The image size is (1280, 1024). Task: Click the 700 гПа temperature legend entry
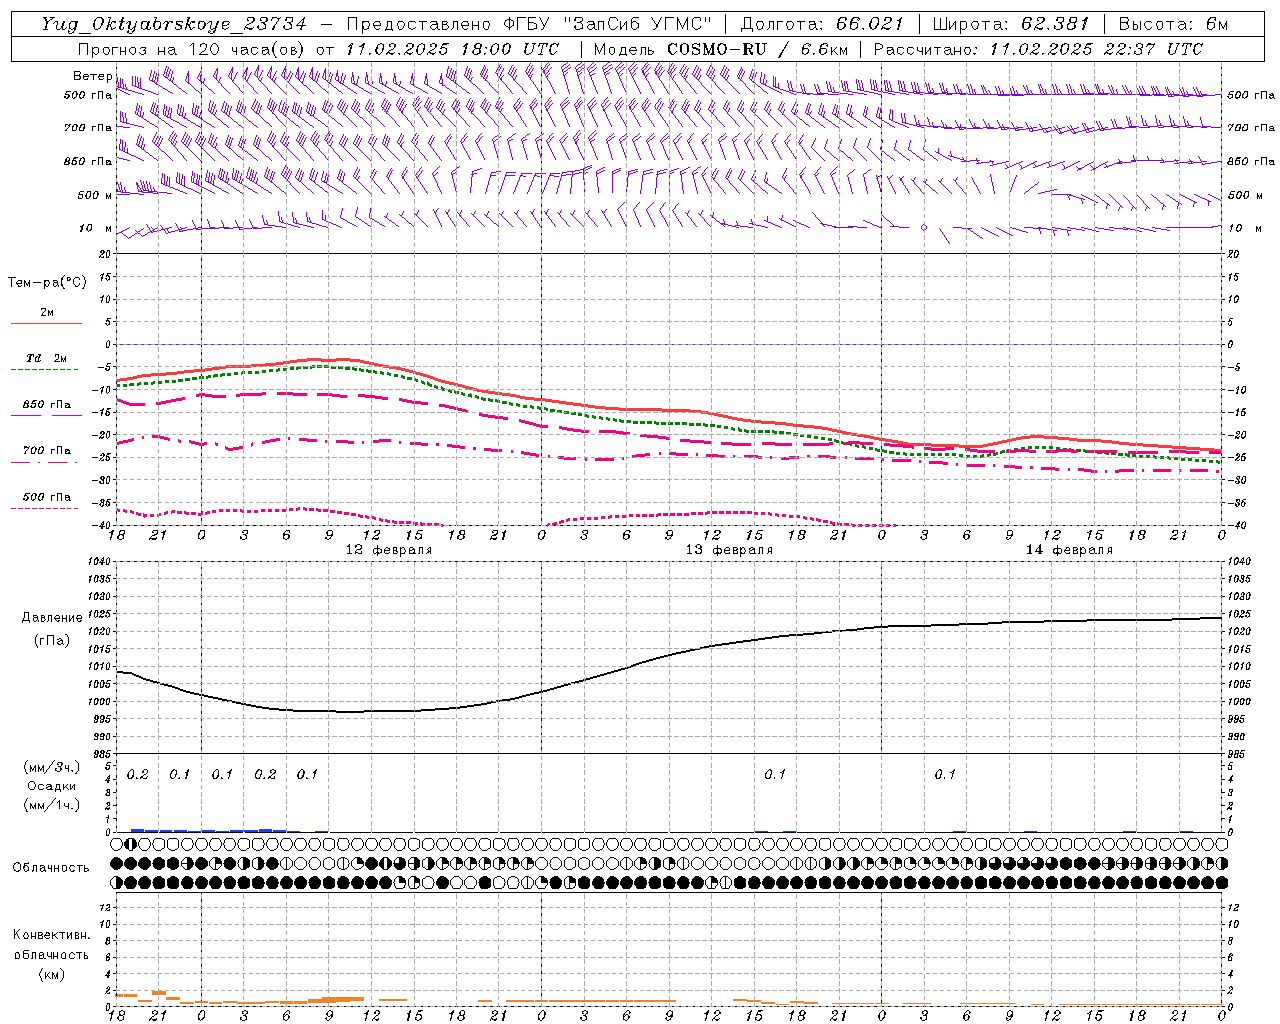tap(46, 451)
